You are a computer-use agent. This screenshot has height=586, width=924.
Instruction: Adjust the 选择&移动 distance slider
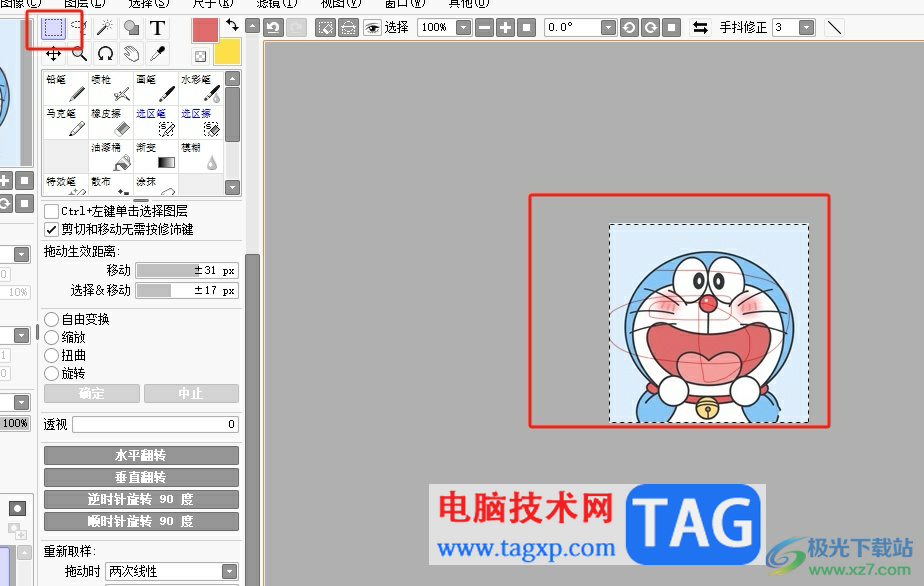tap(187, 291)
